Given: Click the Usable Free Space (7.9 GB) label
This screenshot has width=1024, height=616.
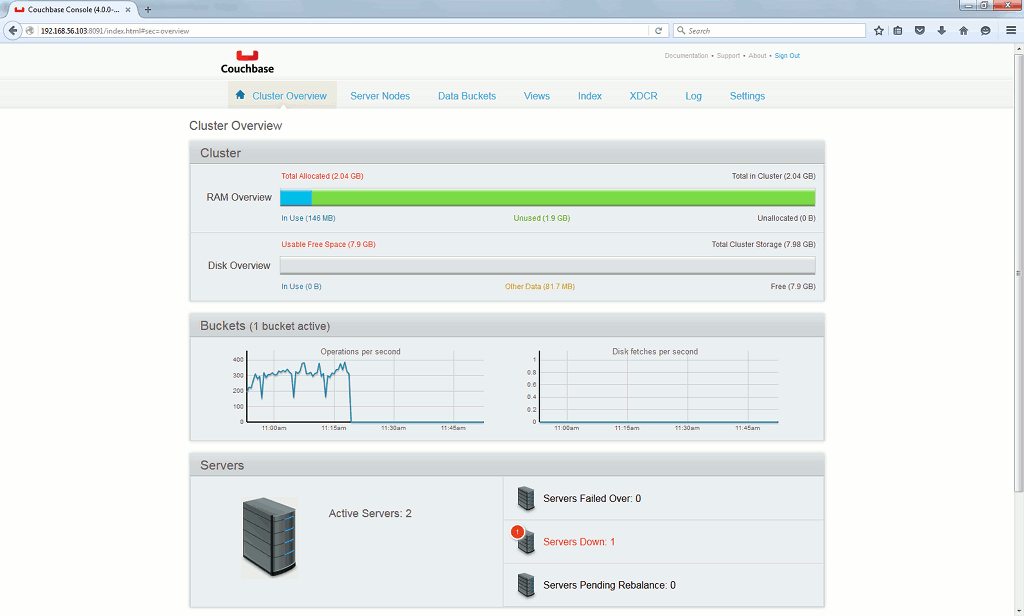Looking at the screenshot, I should pos(328,244).
